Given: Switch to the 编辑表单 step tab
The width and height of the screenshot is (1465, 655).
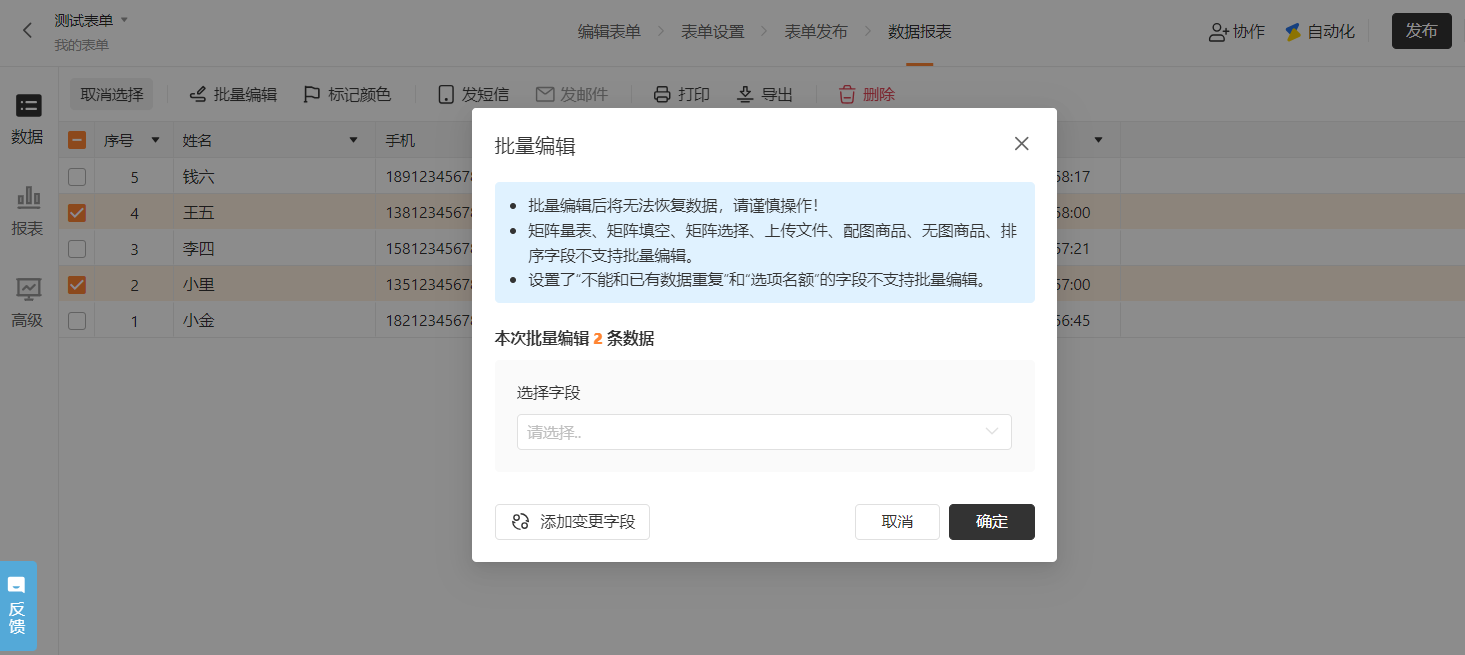Looking at the screenshot, I should (x=609, y=32).
